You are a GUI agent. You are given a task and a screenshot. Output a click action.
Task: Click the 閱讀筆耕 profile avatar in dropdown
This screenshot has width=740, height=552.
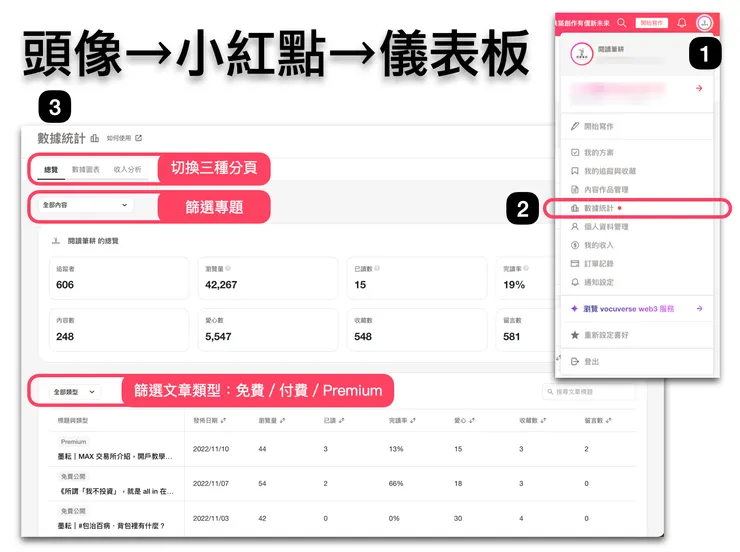click(x=581, y=54)
